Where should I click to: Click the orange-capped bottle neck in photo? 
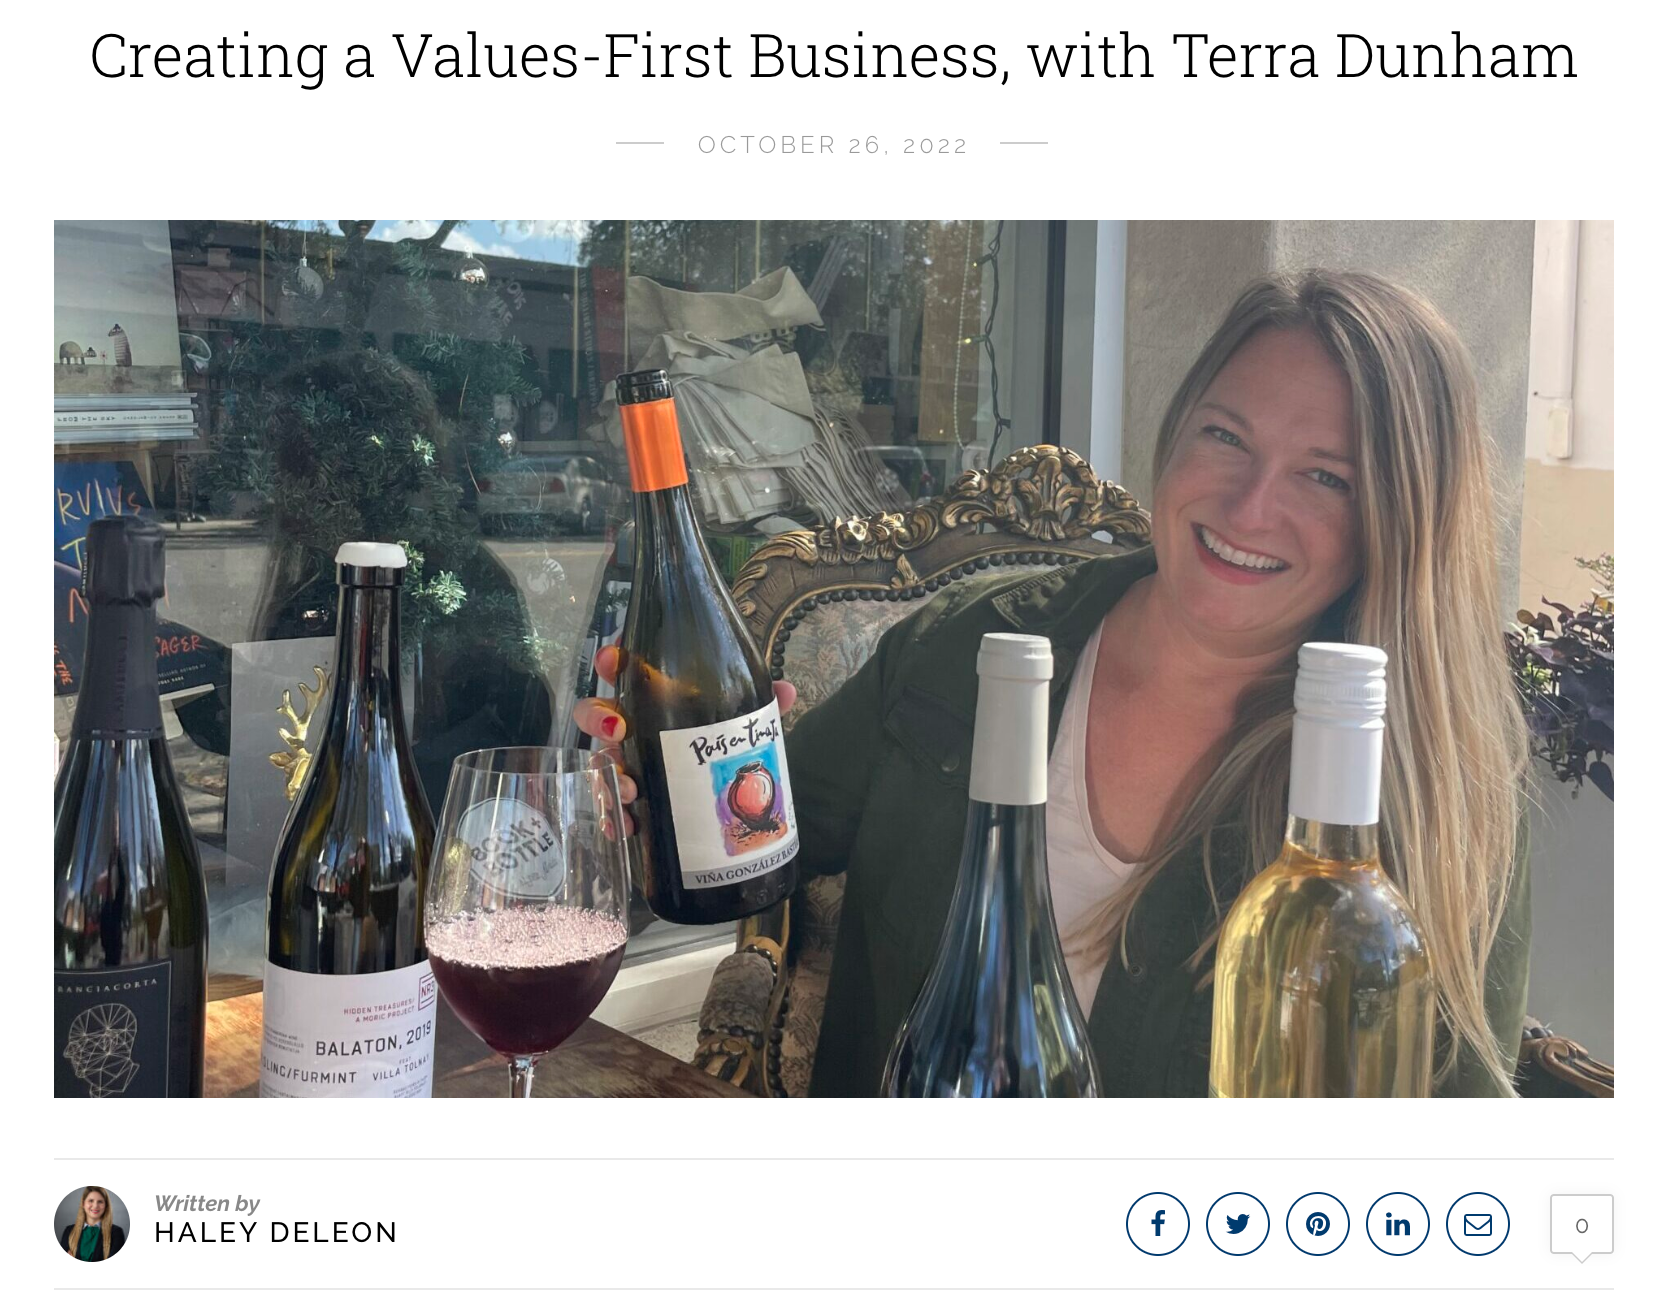650,435
